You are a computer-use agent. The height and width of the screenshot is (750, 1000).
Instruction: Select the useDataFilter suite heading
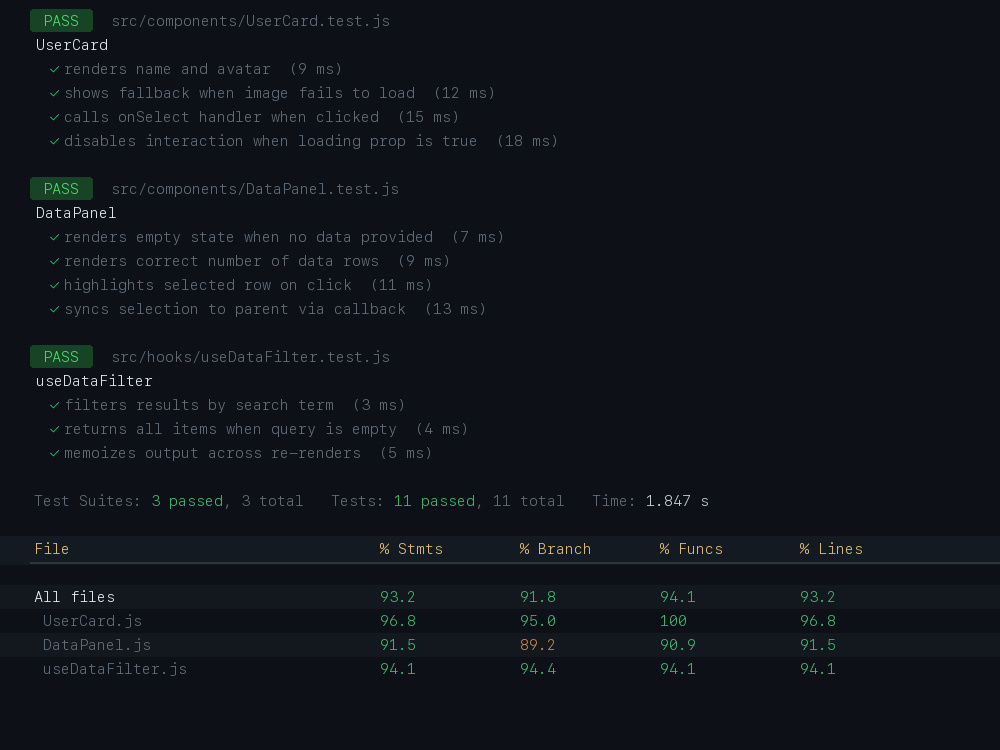pyautogui.click(x=94, y=381)
